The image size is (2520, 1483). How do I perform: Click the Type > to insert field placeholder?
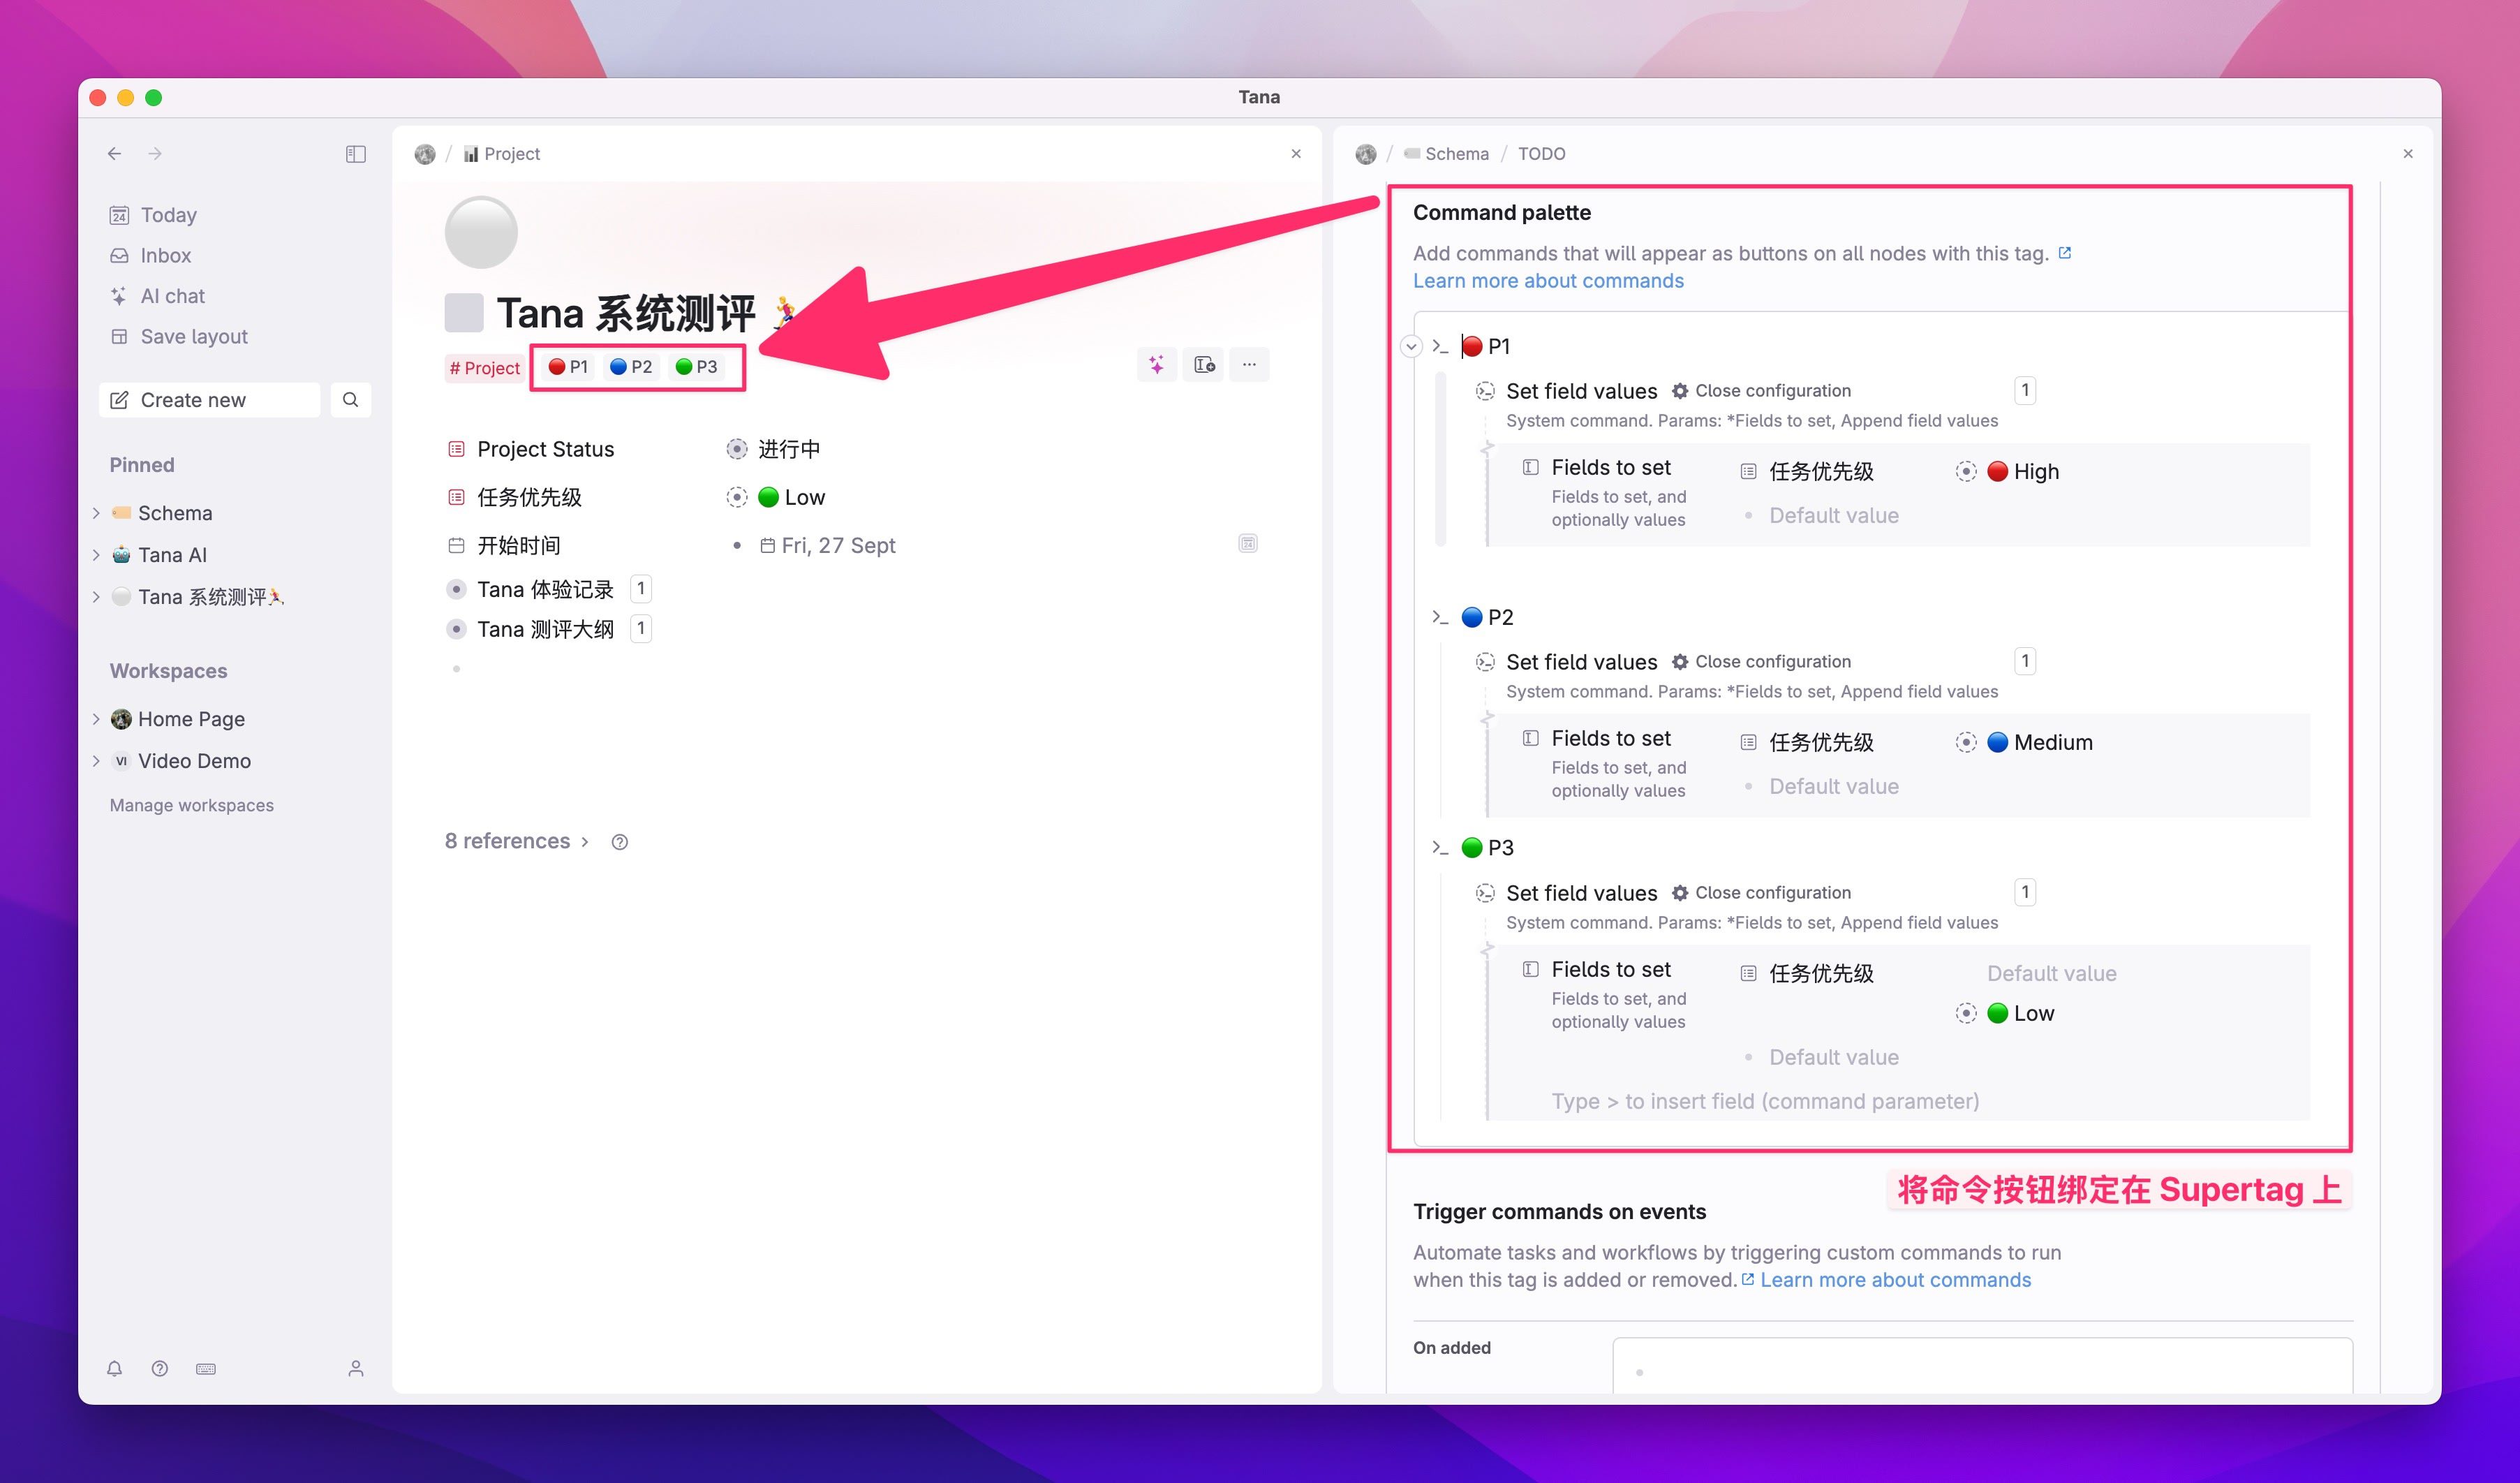click(x=1765, y=1101)
